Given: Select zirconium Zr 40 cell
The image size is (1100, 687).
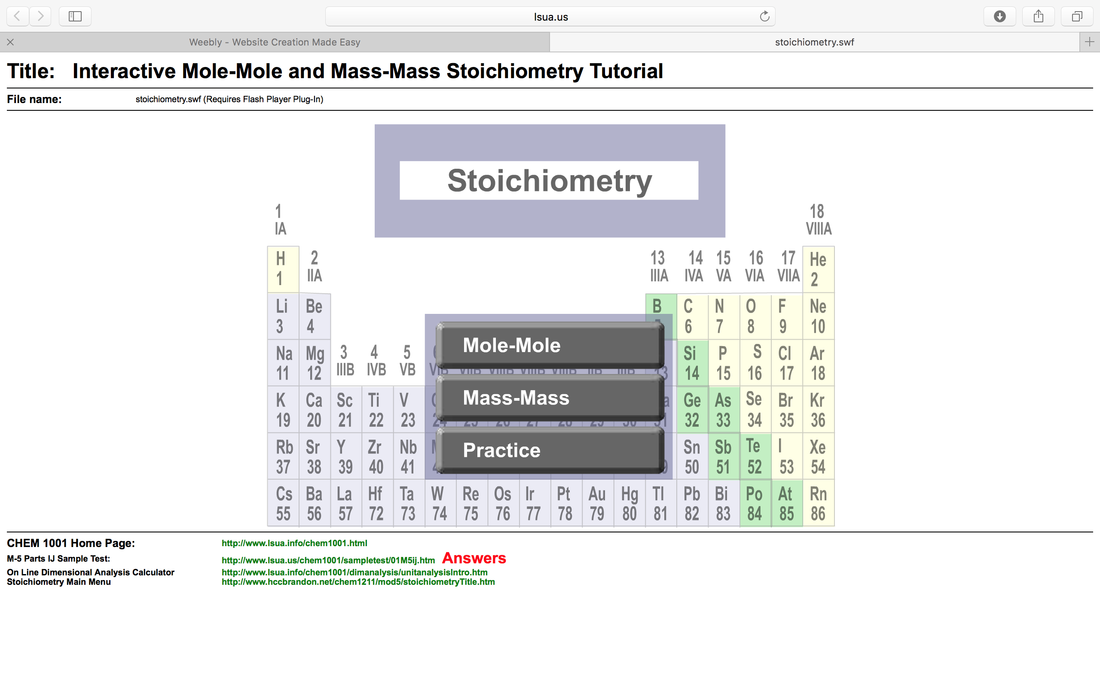Looking at the screenshot, I should (x=377, y=456).
